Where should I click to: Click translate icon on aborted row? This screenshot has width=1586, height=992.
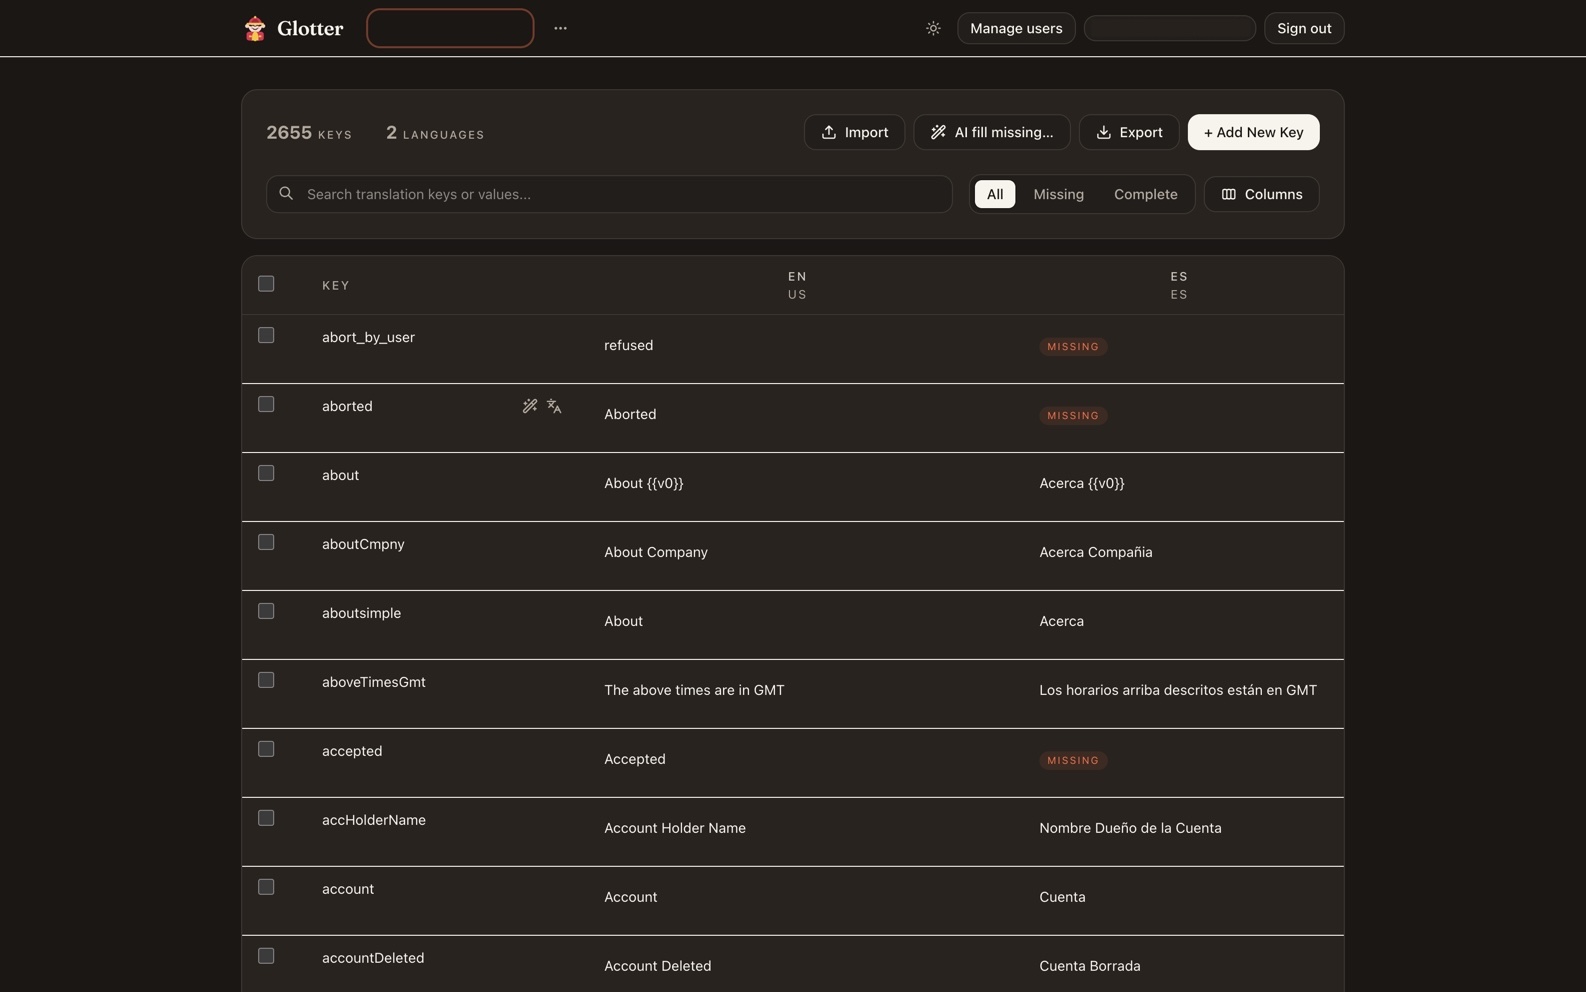[x=554, y=406]
